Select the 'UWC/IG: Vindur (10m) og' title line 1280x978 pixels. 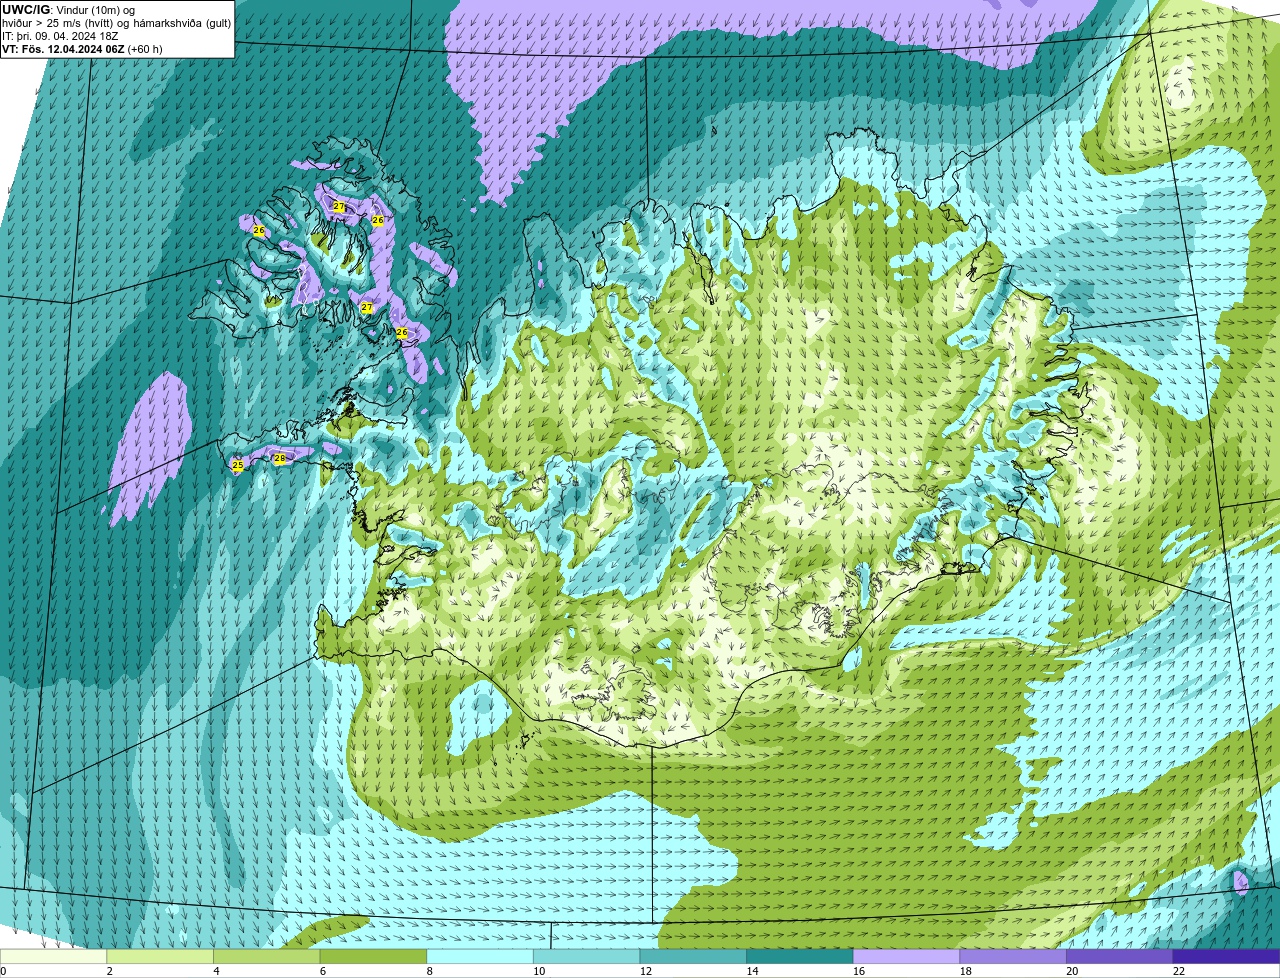tap(68, 10)
